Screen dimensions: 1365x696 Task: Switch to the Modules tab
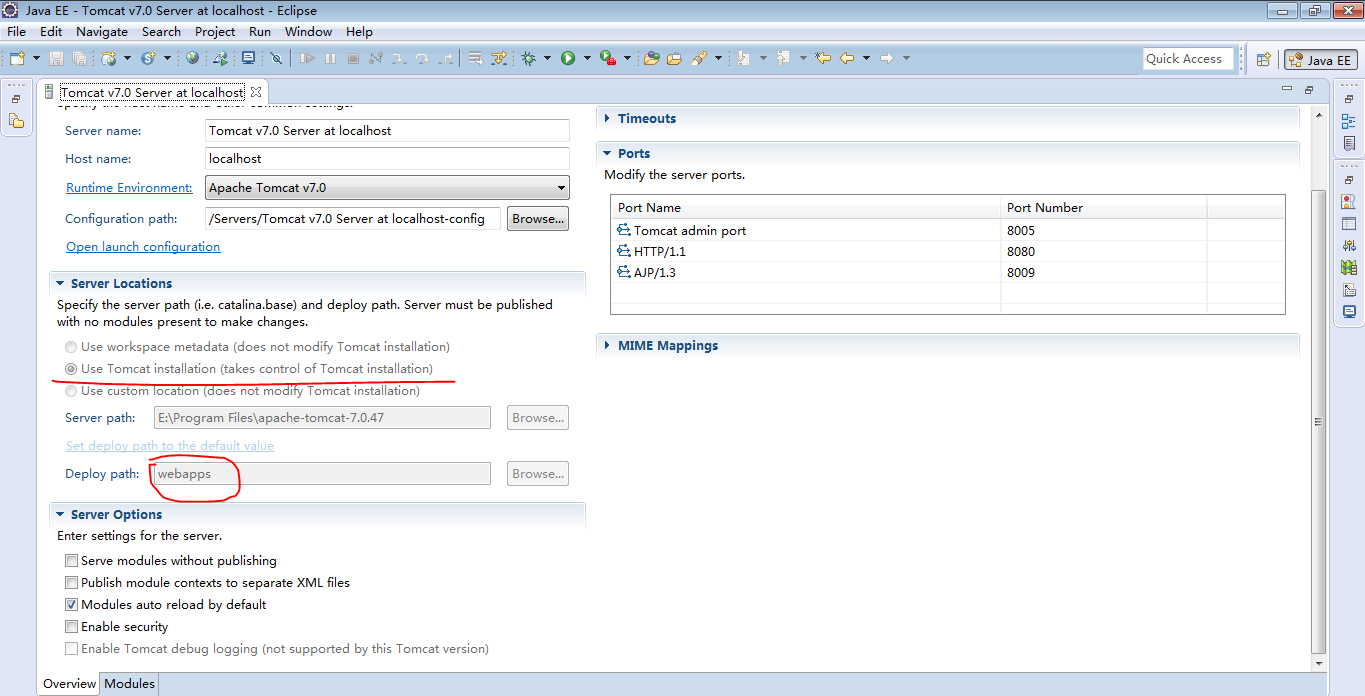[x=130, y=684]
